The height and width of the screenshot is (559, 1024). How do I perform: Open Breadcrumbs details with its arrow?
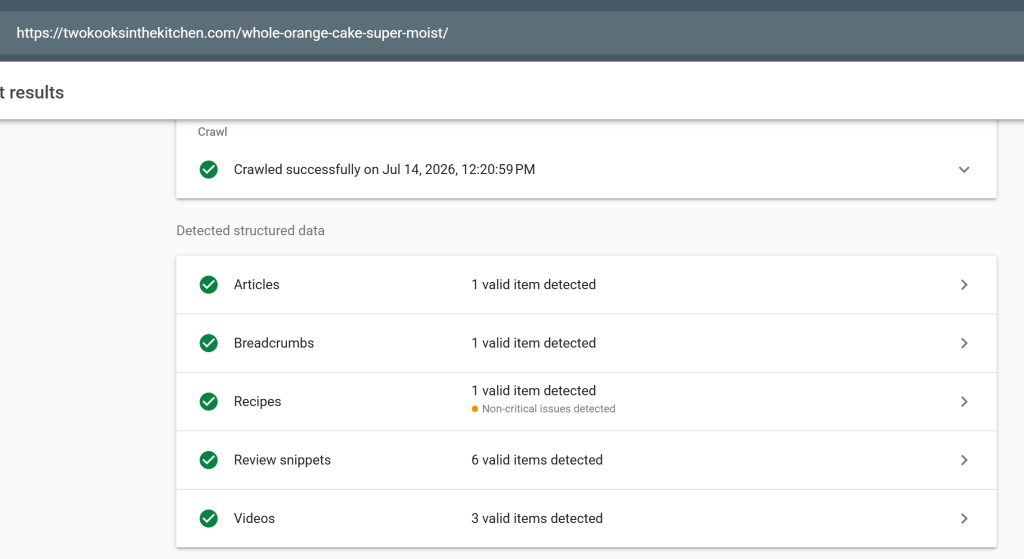tap(964, 343)
